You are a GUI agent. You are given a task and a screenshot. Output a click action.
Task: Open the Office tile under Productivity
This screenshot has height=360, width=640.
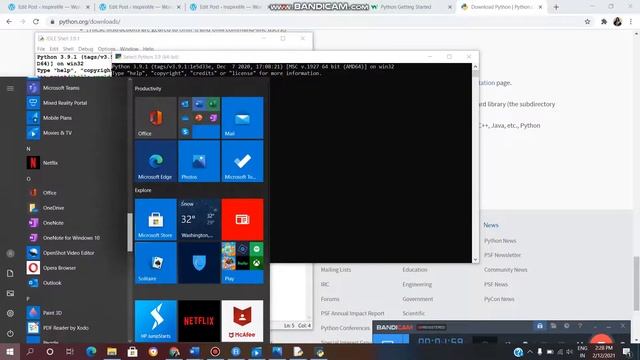point(156,118)
